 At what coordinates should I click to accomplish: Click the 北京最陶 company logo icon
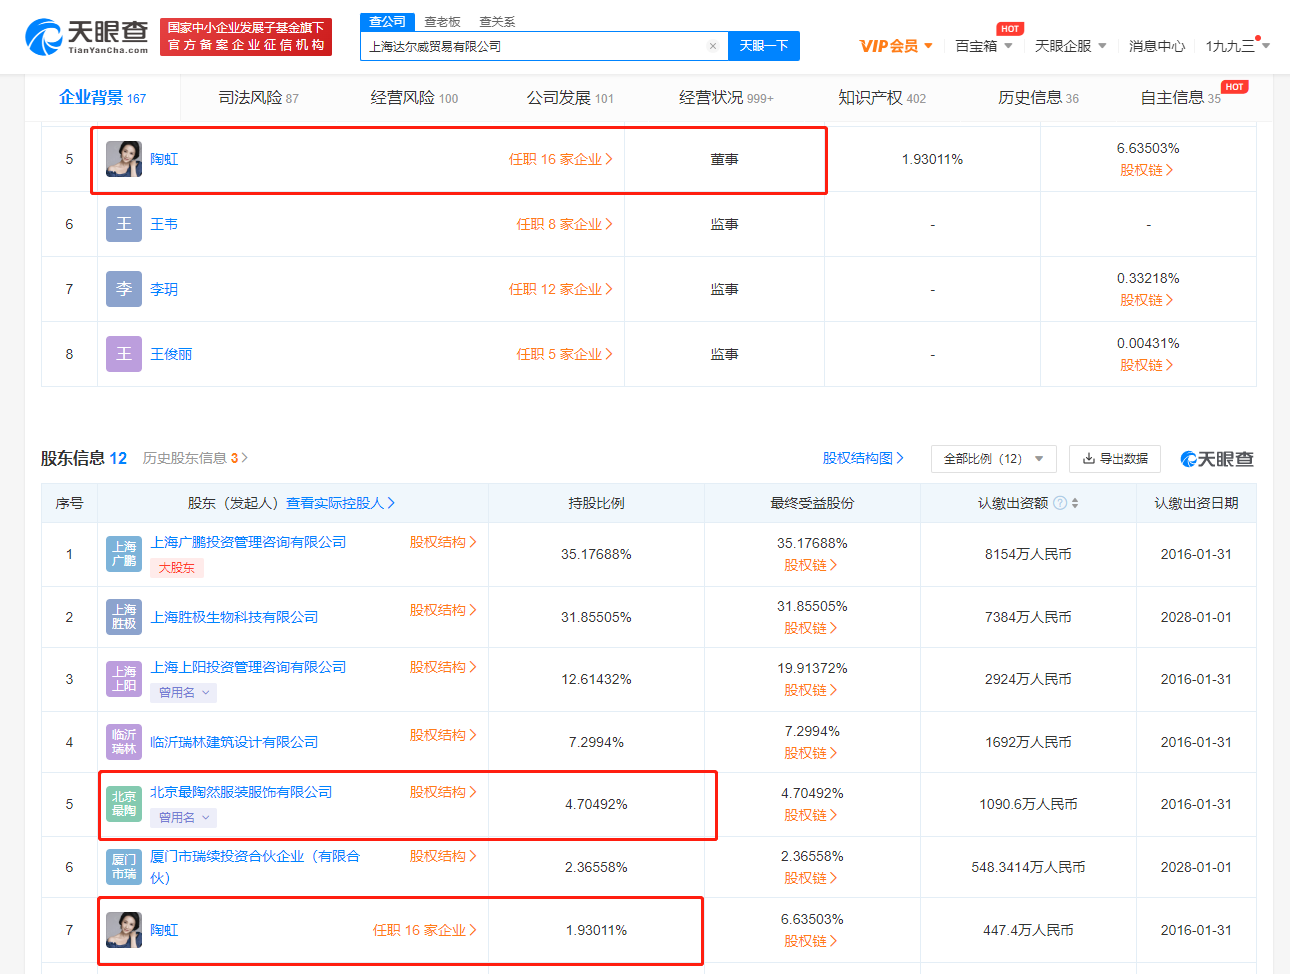(124, 804)
